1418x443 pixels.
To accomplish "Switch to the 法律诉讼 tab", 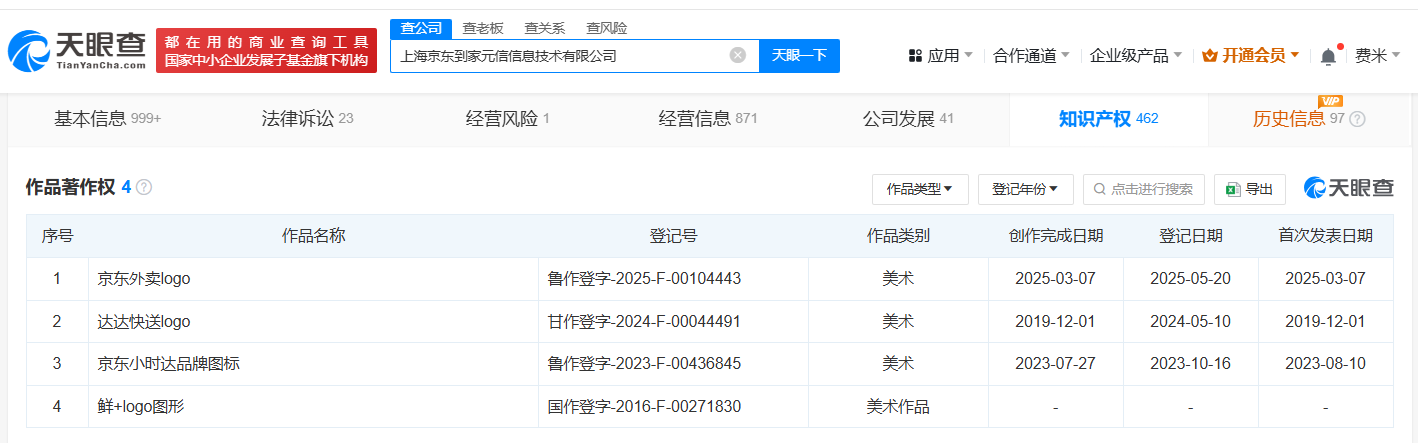I will click(x=307, y=119).
